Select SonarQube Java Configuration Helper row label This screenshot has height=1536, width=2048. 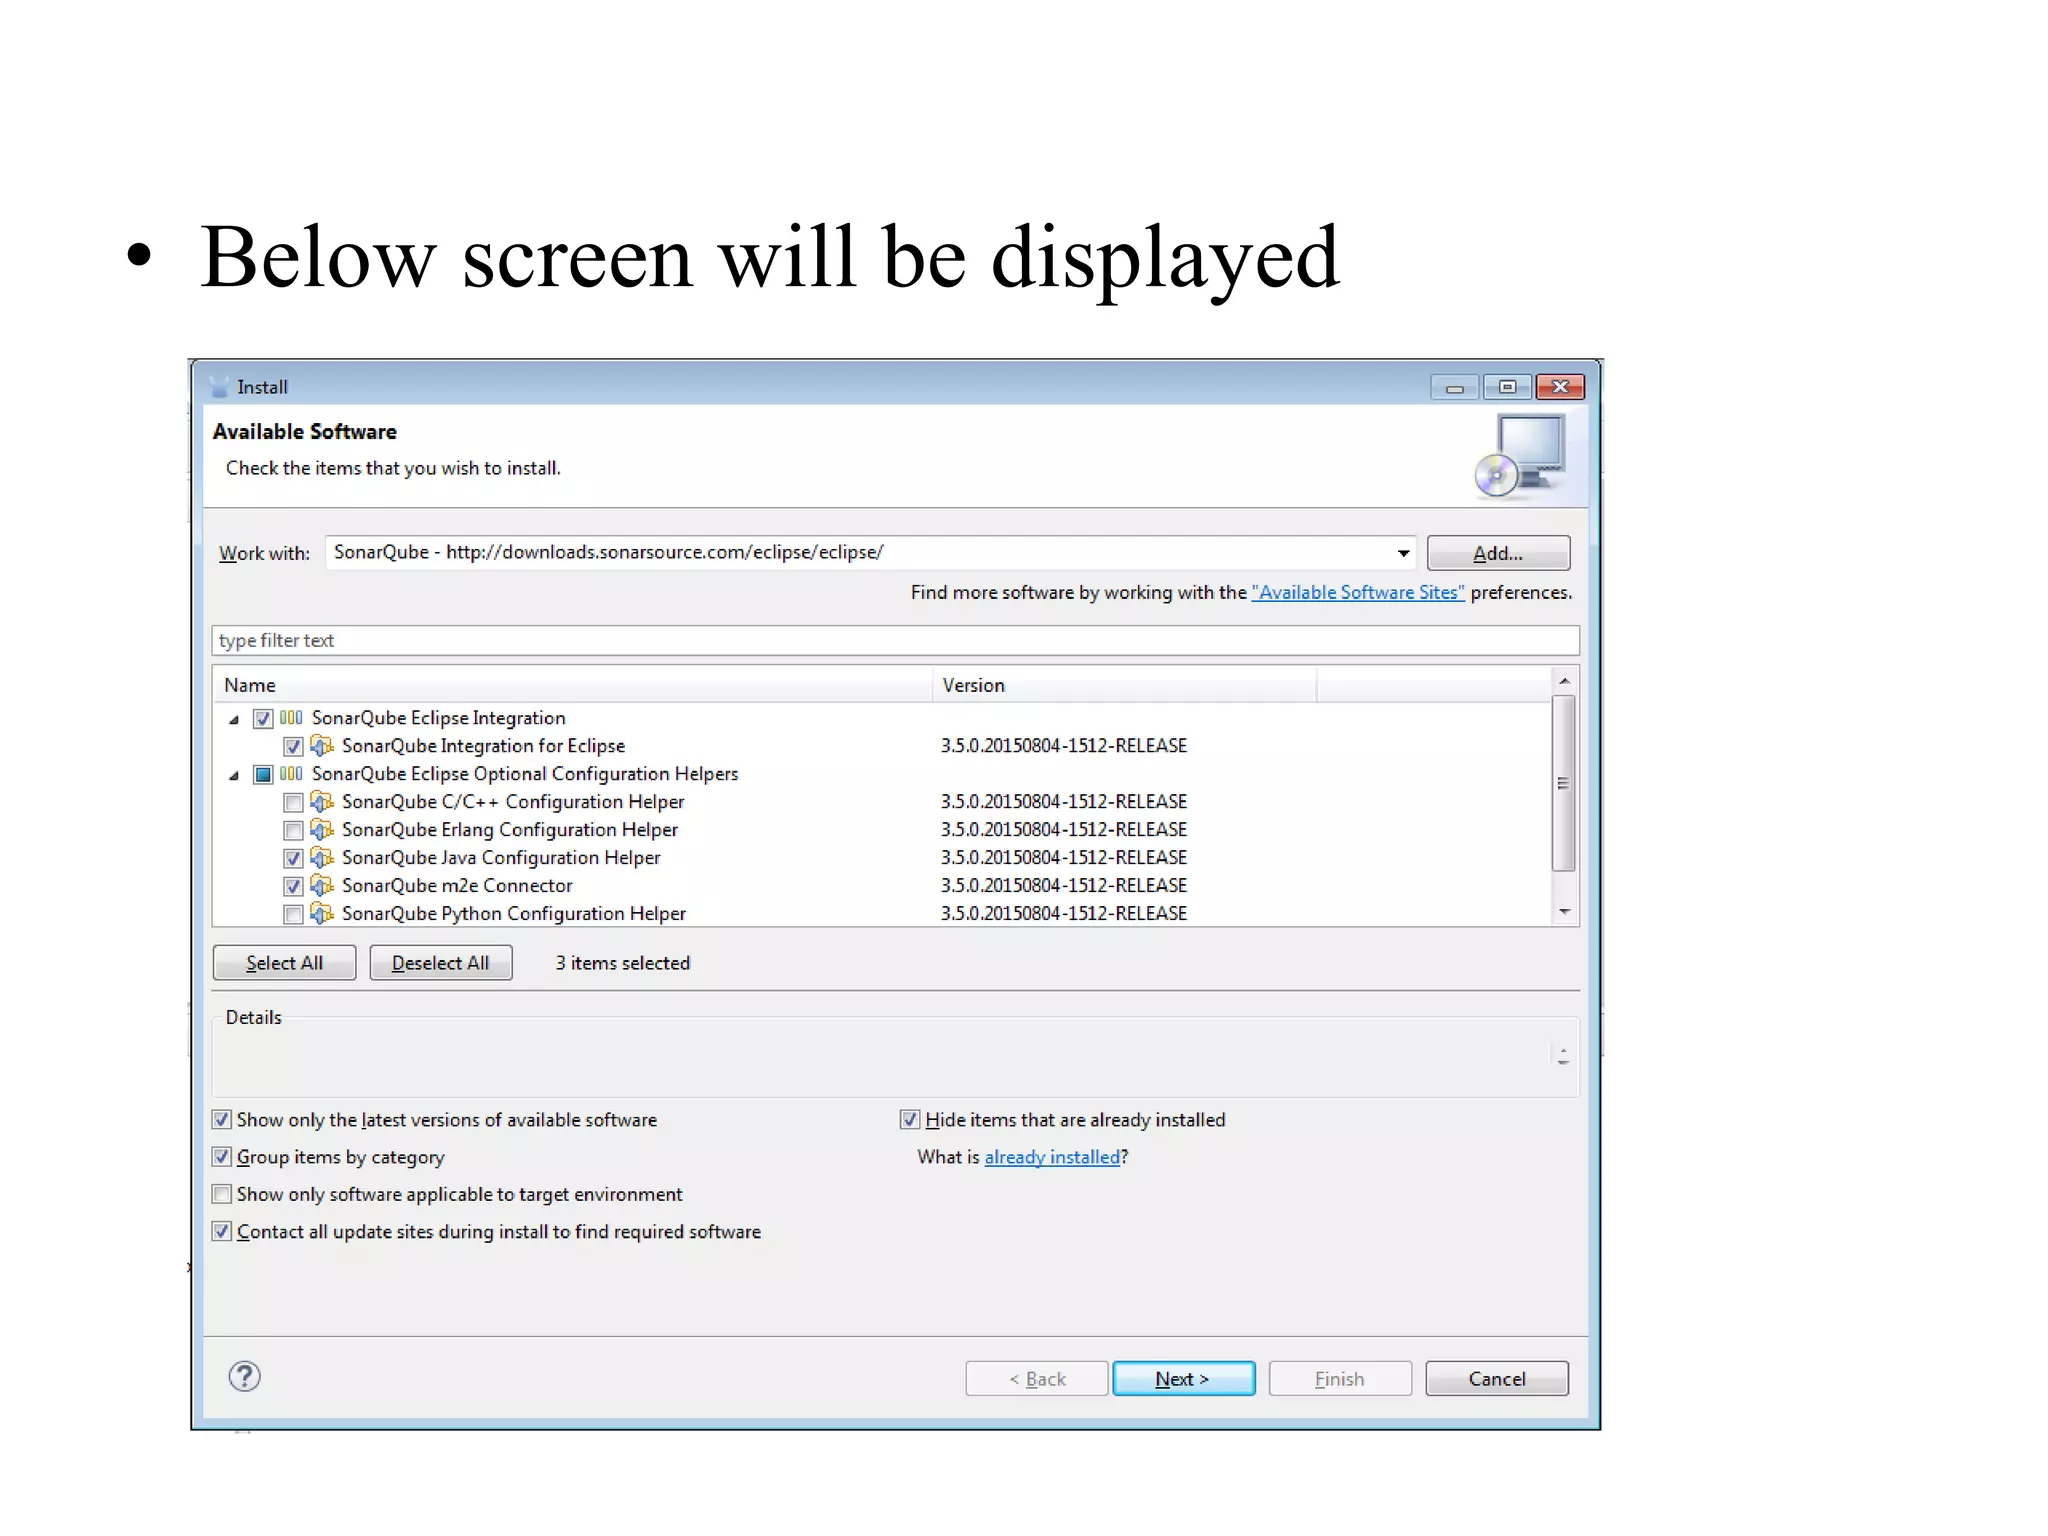pos(501,858)
